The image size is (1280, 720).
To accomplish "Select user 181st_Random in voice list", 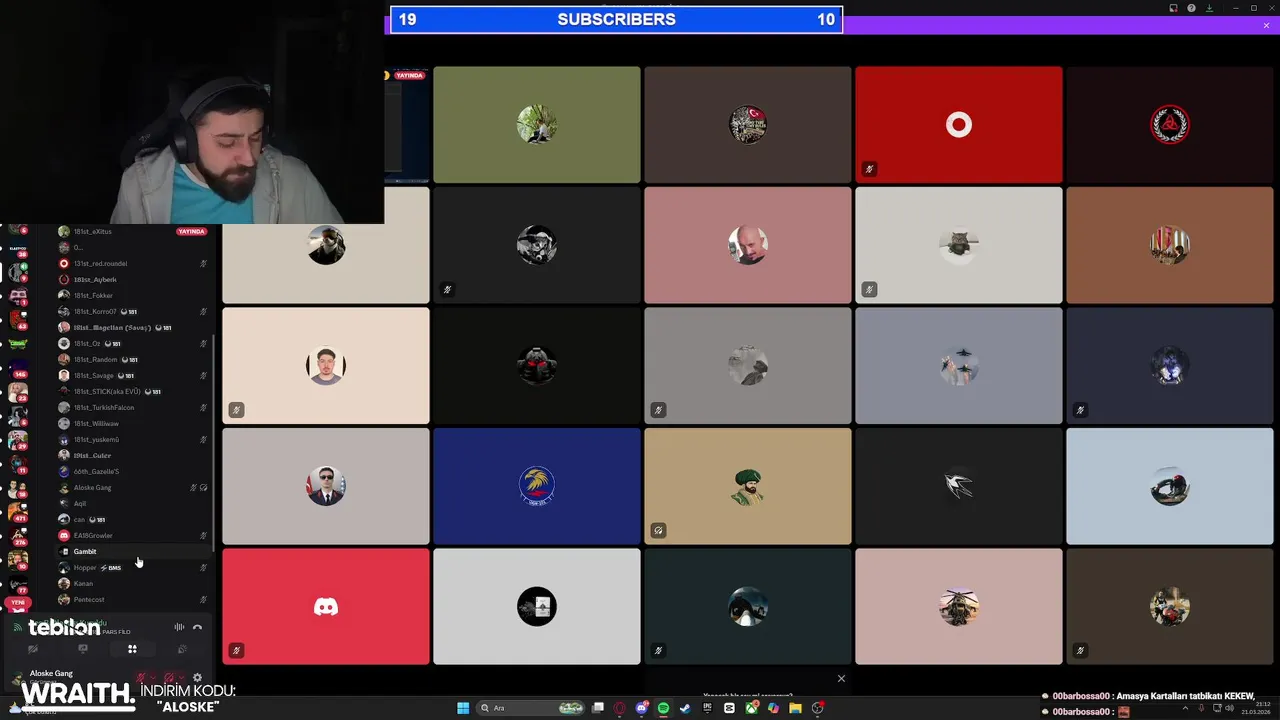I will coord(133,359).
